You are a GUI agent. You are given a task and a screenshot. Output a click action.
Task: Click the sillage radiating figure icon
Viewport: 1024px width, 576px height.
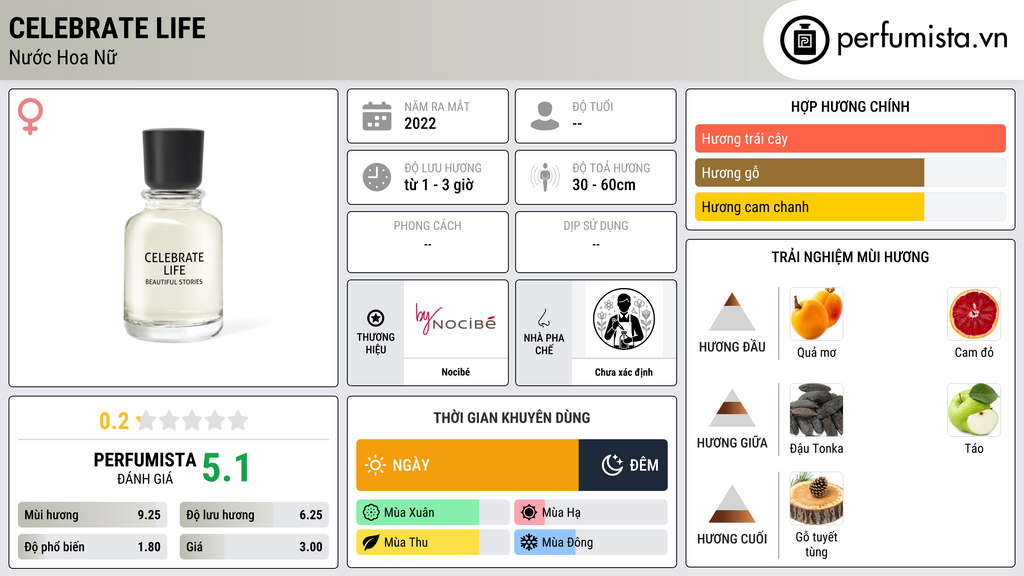click(545, 177)
